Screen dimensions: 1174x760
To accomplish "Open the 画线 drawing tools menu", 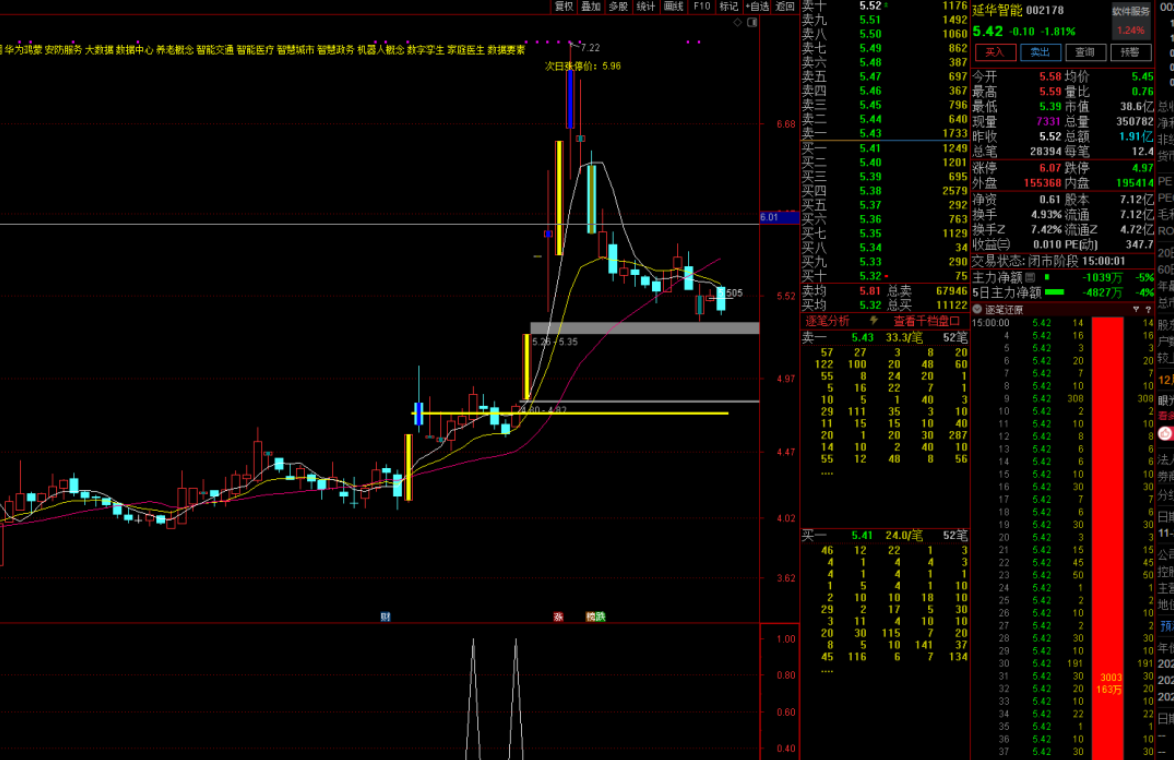I will click(674, 6).
